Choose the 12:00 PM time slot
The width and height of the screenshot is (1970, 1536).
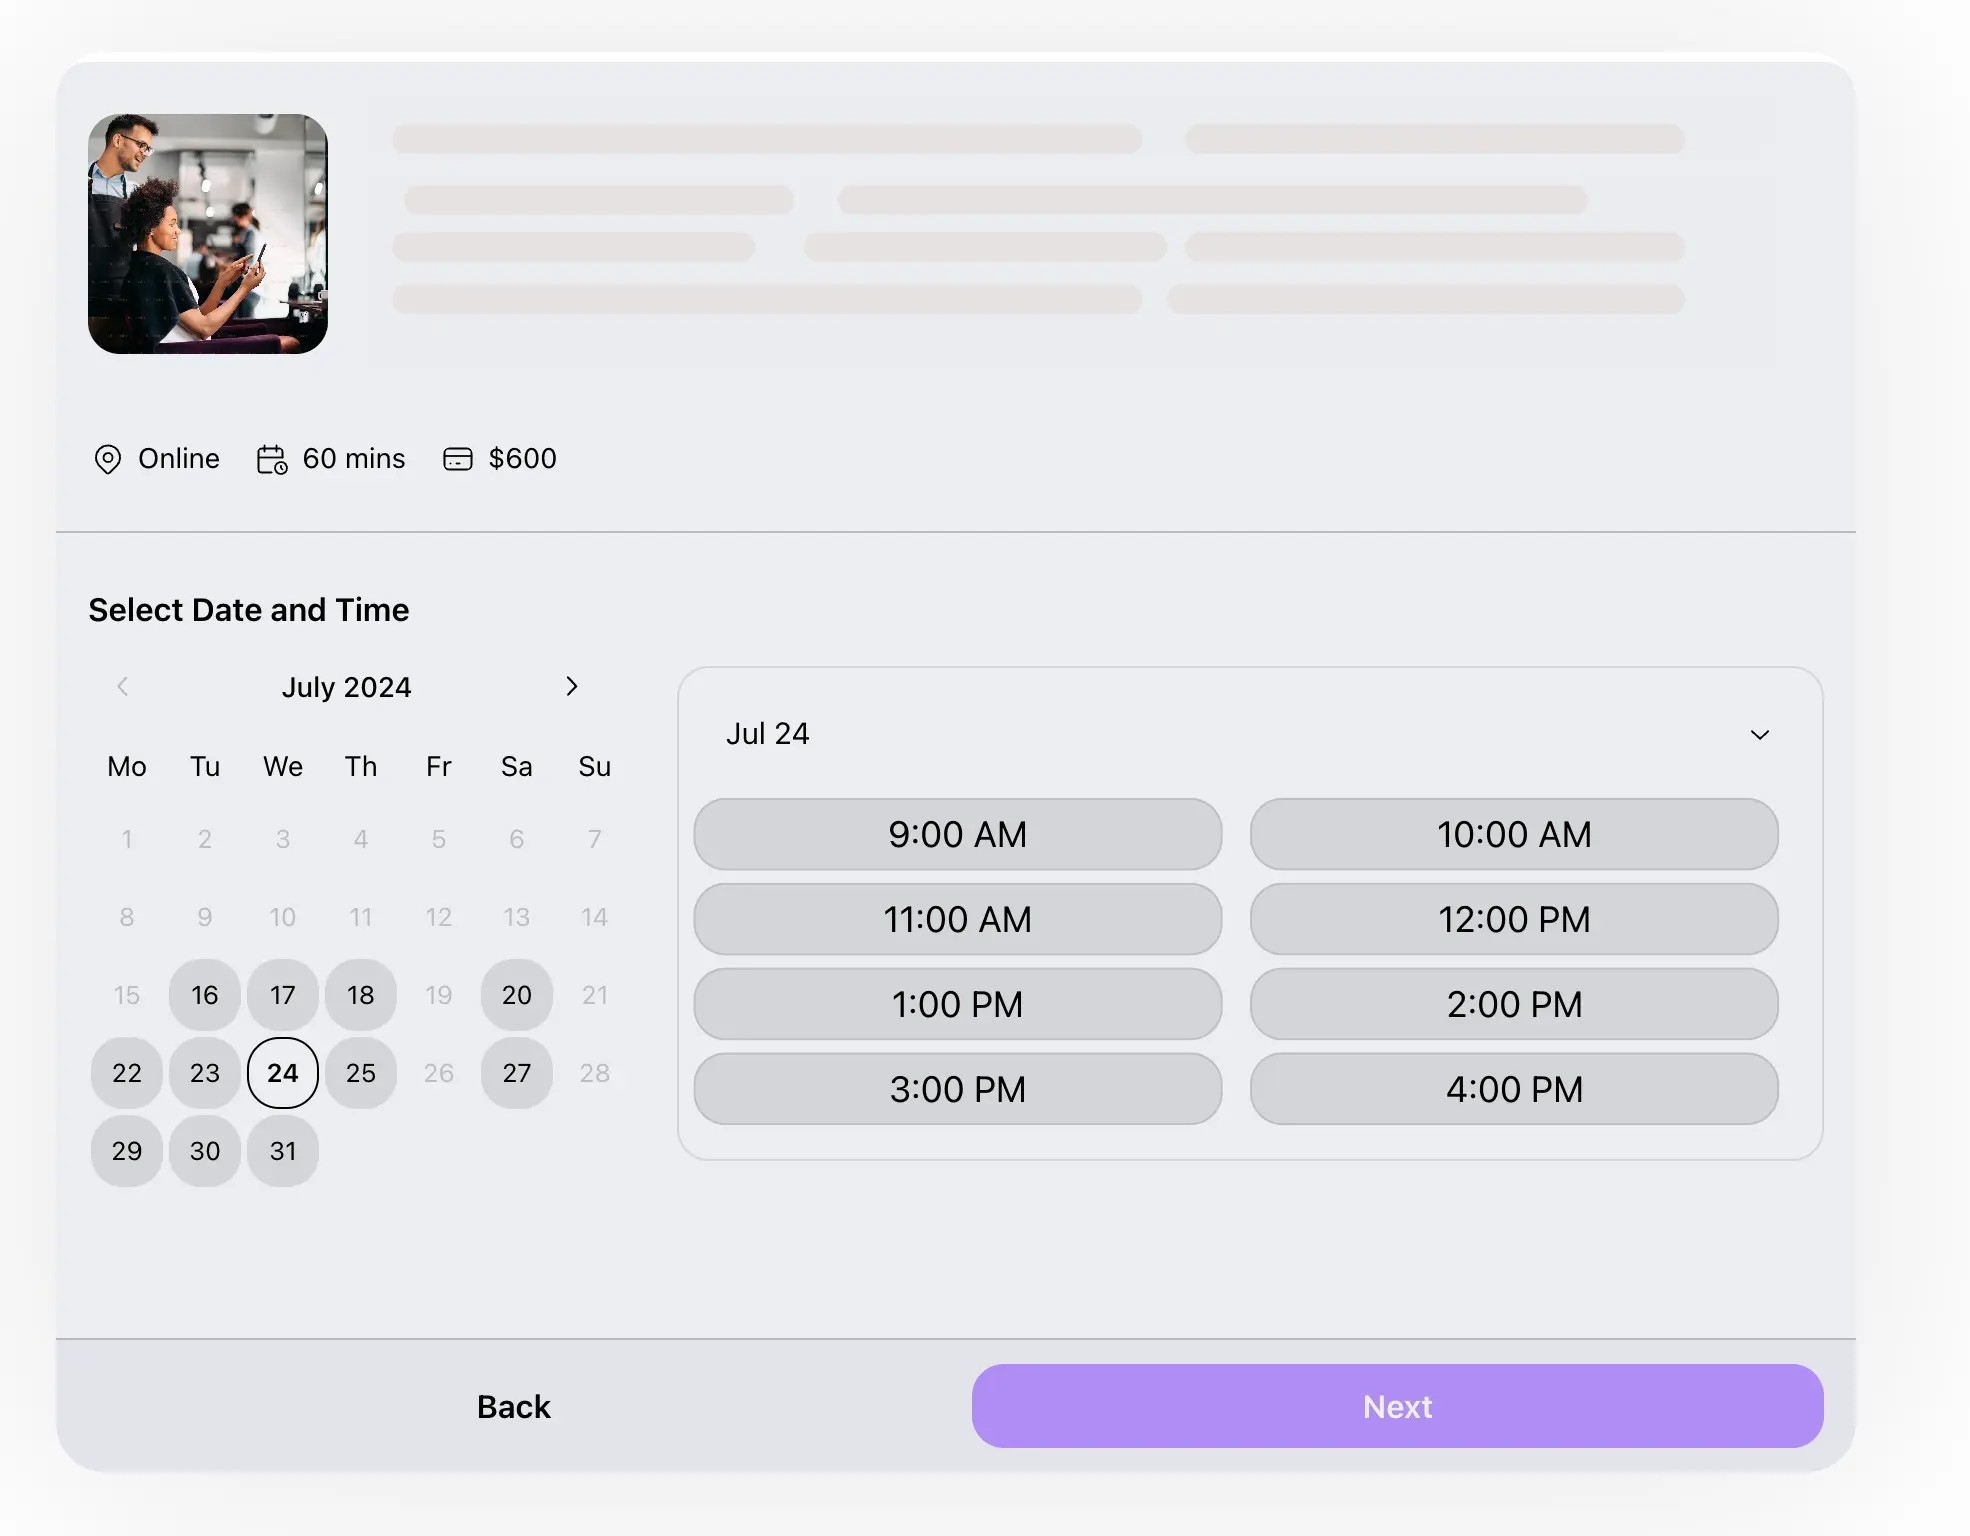pos(1513,919)
